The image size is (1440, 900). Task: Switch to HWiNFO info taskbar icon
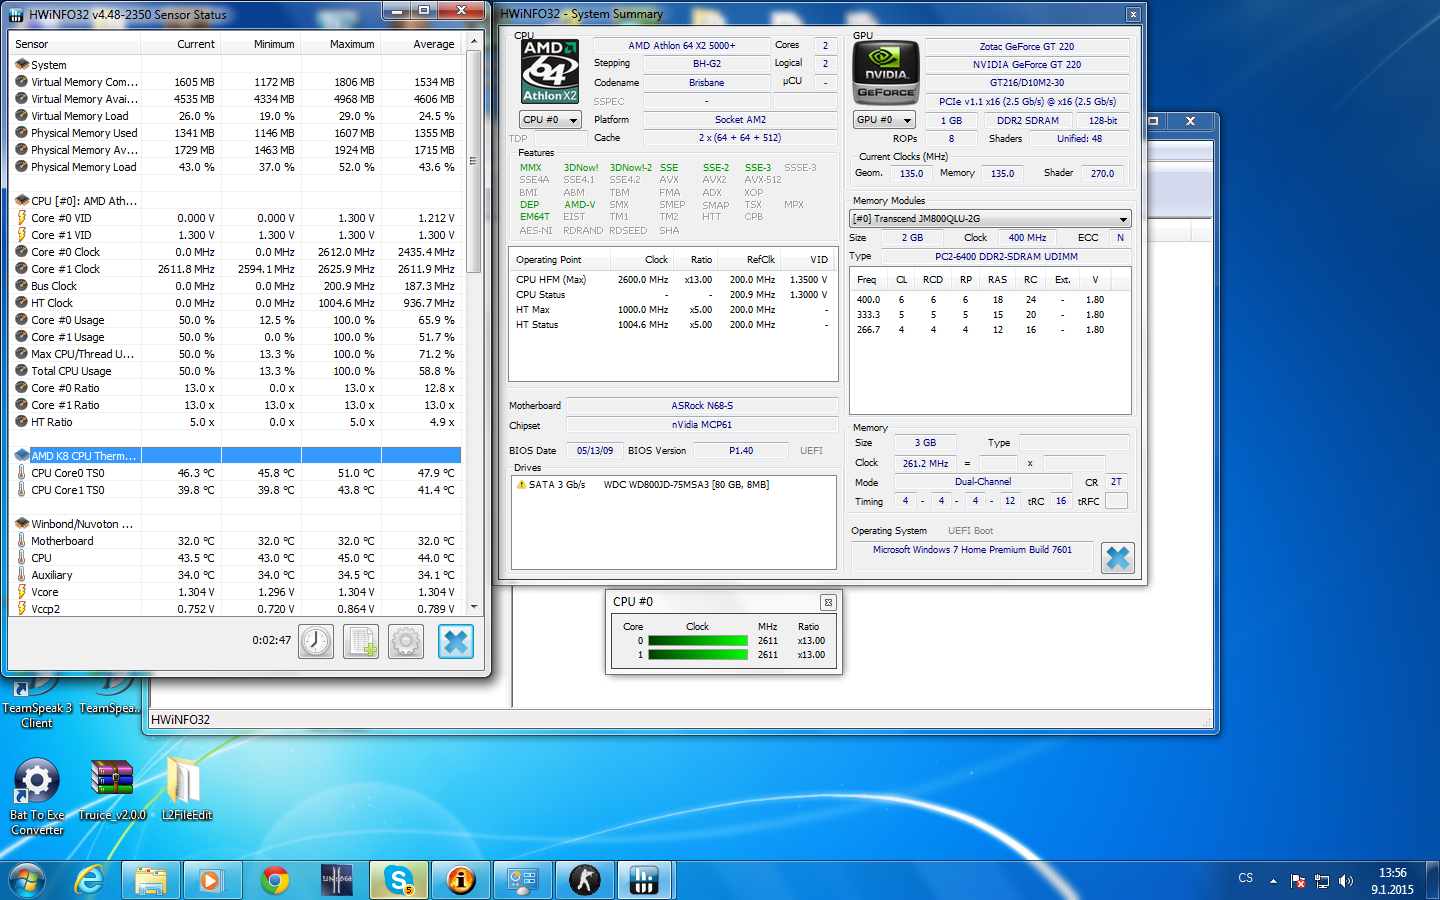(x=461, y=880)
